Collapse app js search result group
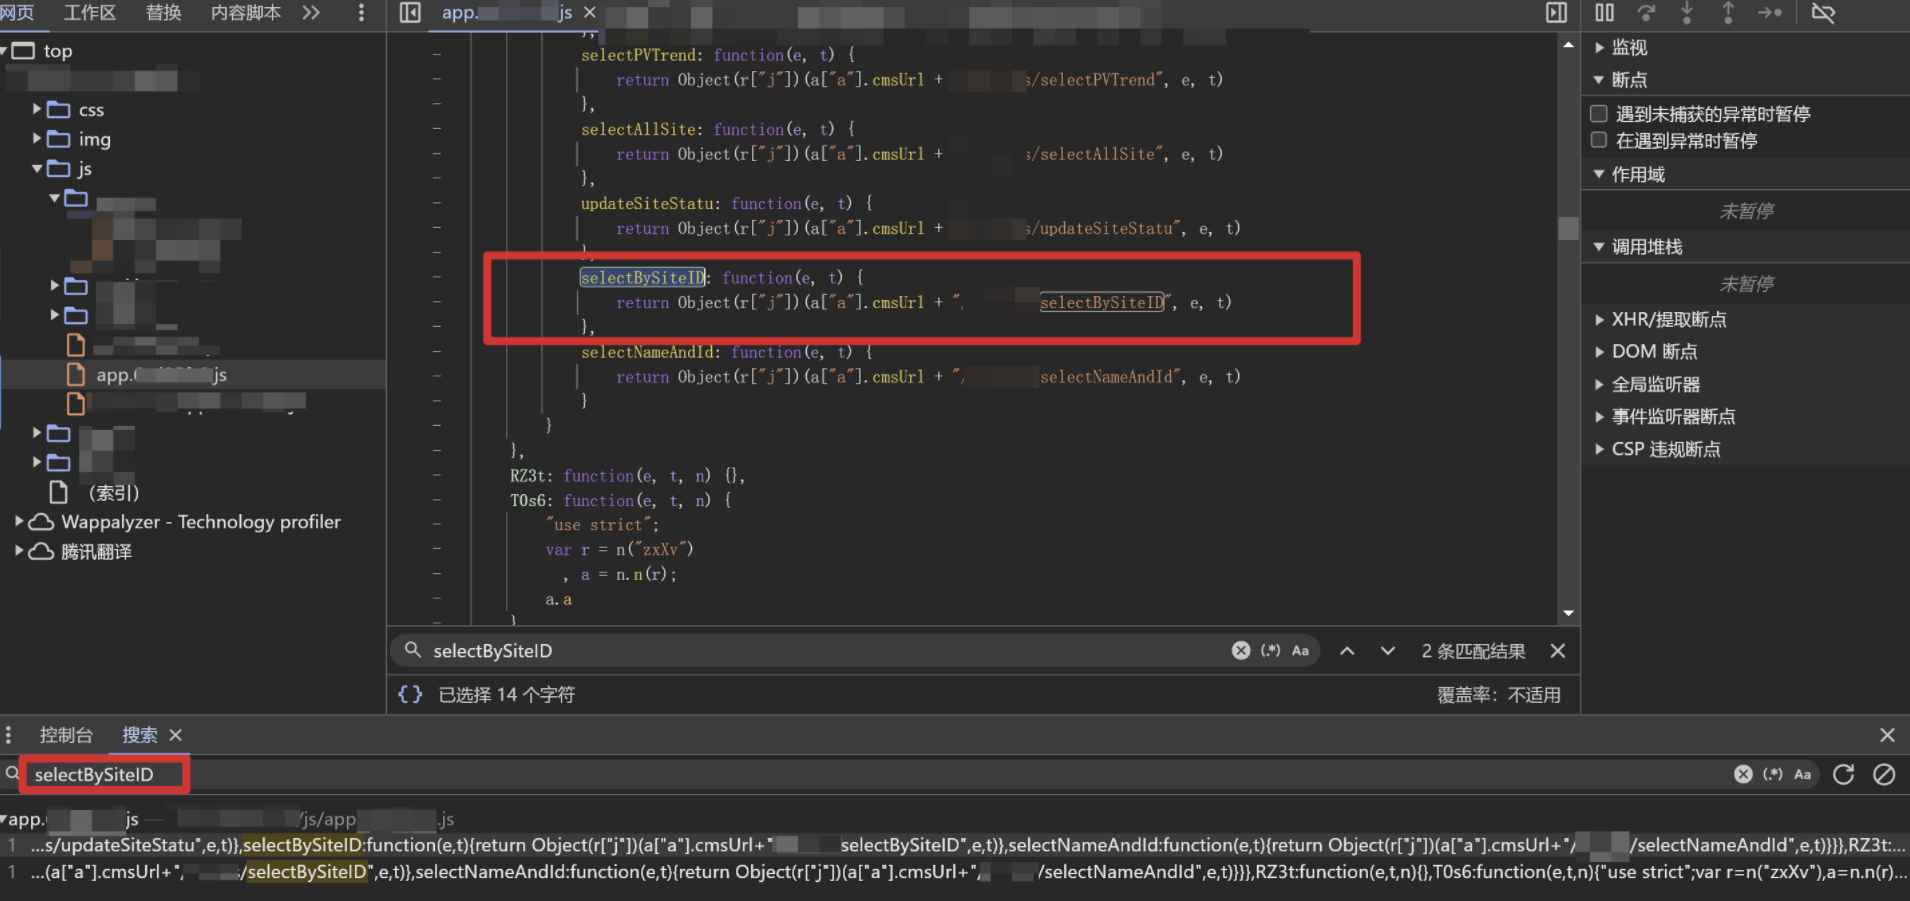 click(x=4, y=819)
